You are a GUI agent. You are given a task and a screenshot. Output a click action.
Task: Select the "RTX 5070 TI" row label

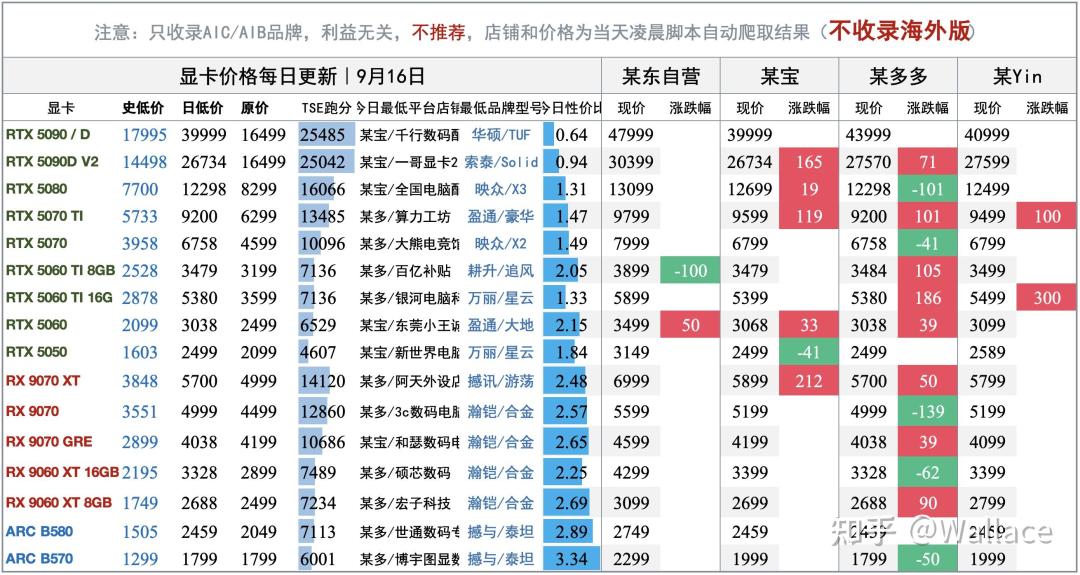(45, 216)
